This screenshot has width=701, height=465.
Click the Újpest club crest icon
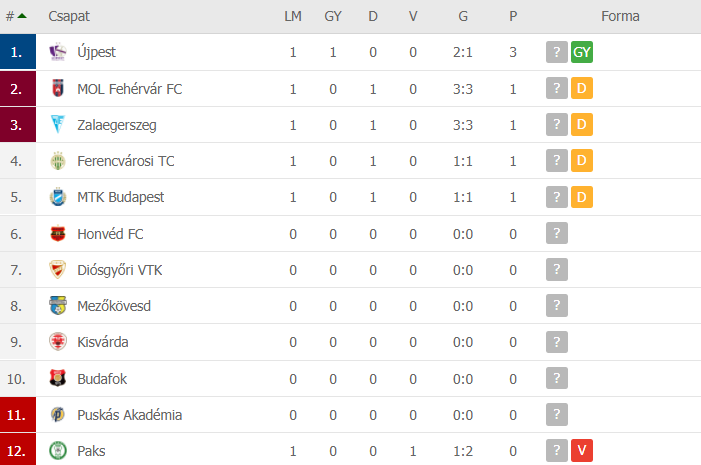(x=58, y=52)
